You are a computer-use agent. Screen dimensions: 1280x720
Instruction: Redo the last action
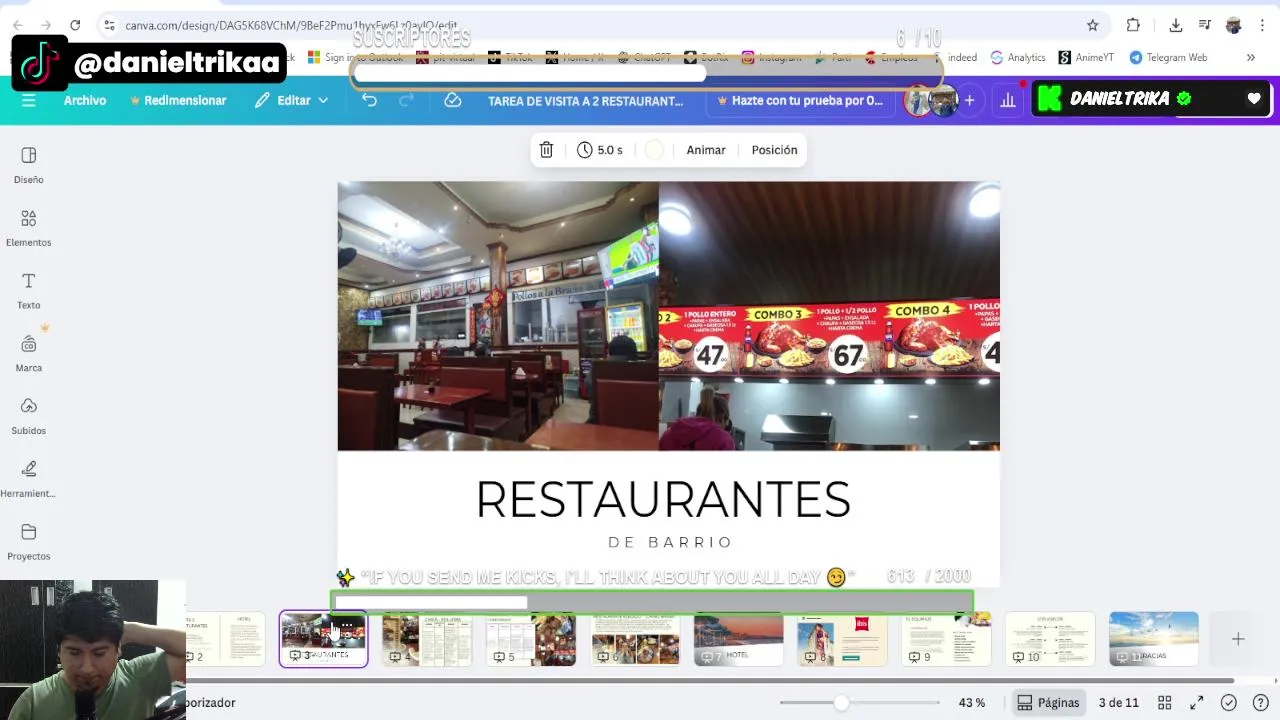(406, 100)
